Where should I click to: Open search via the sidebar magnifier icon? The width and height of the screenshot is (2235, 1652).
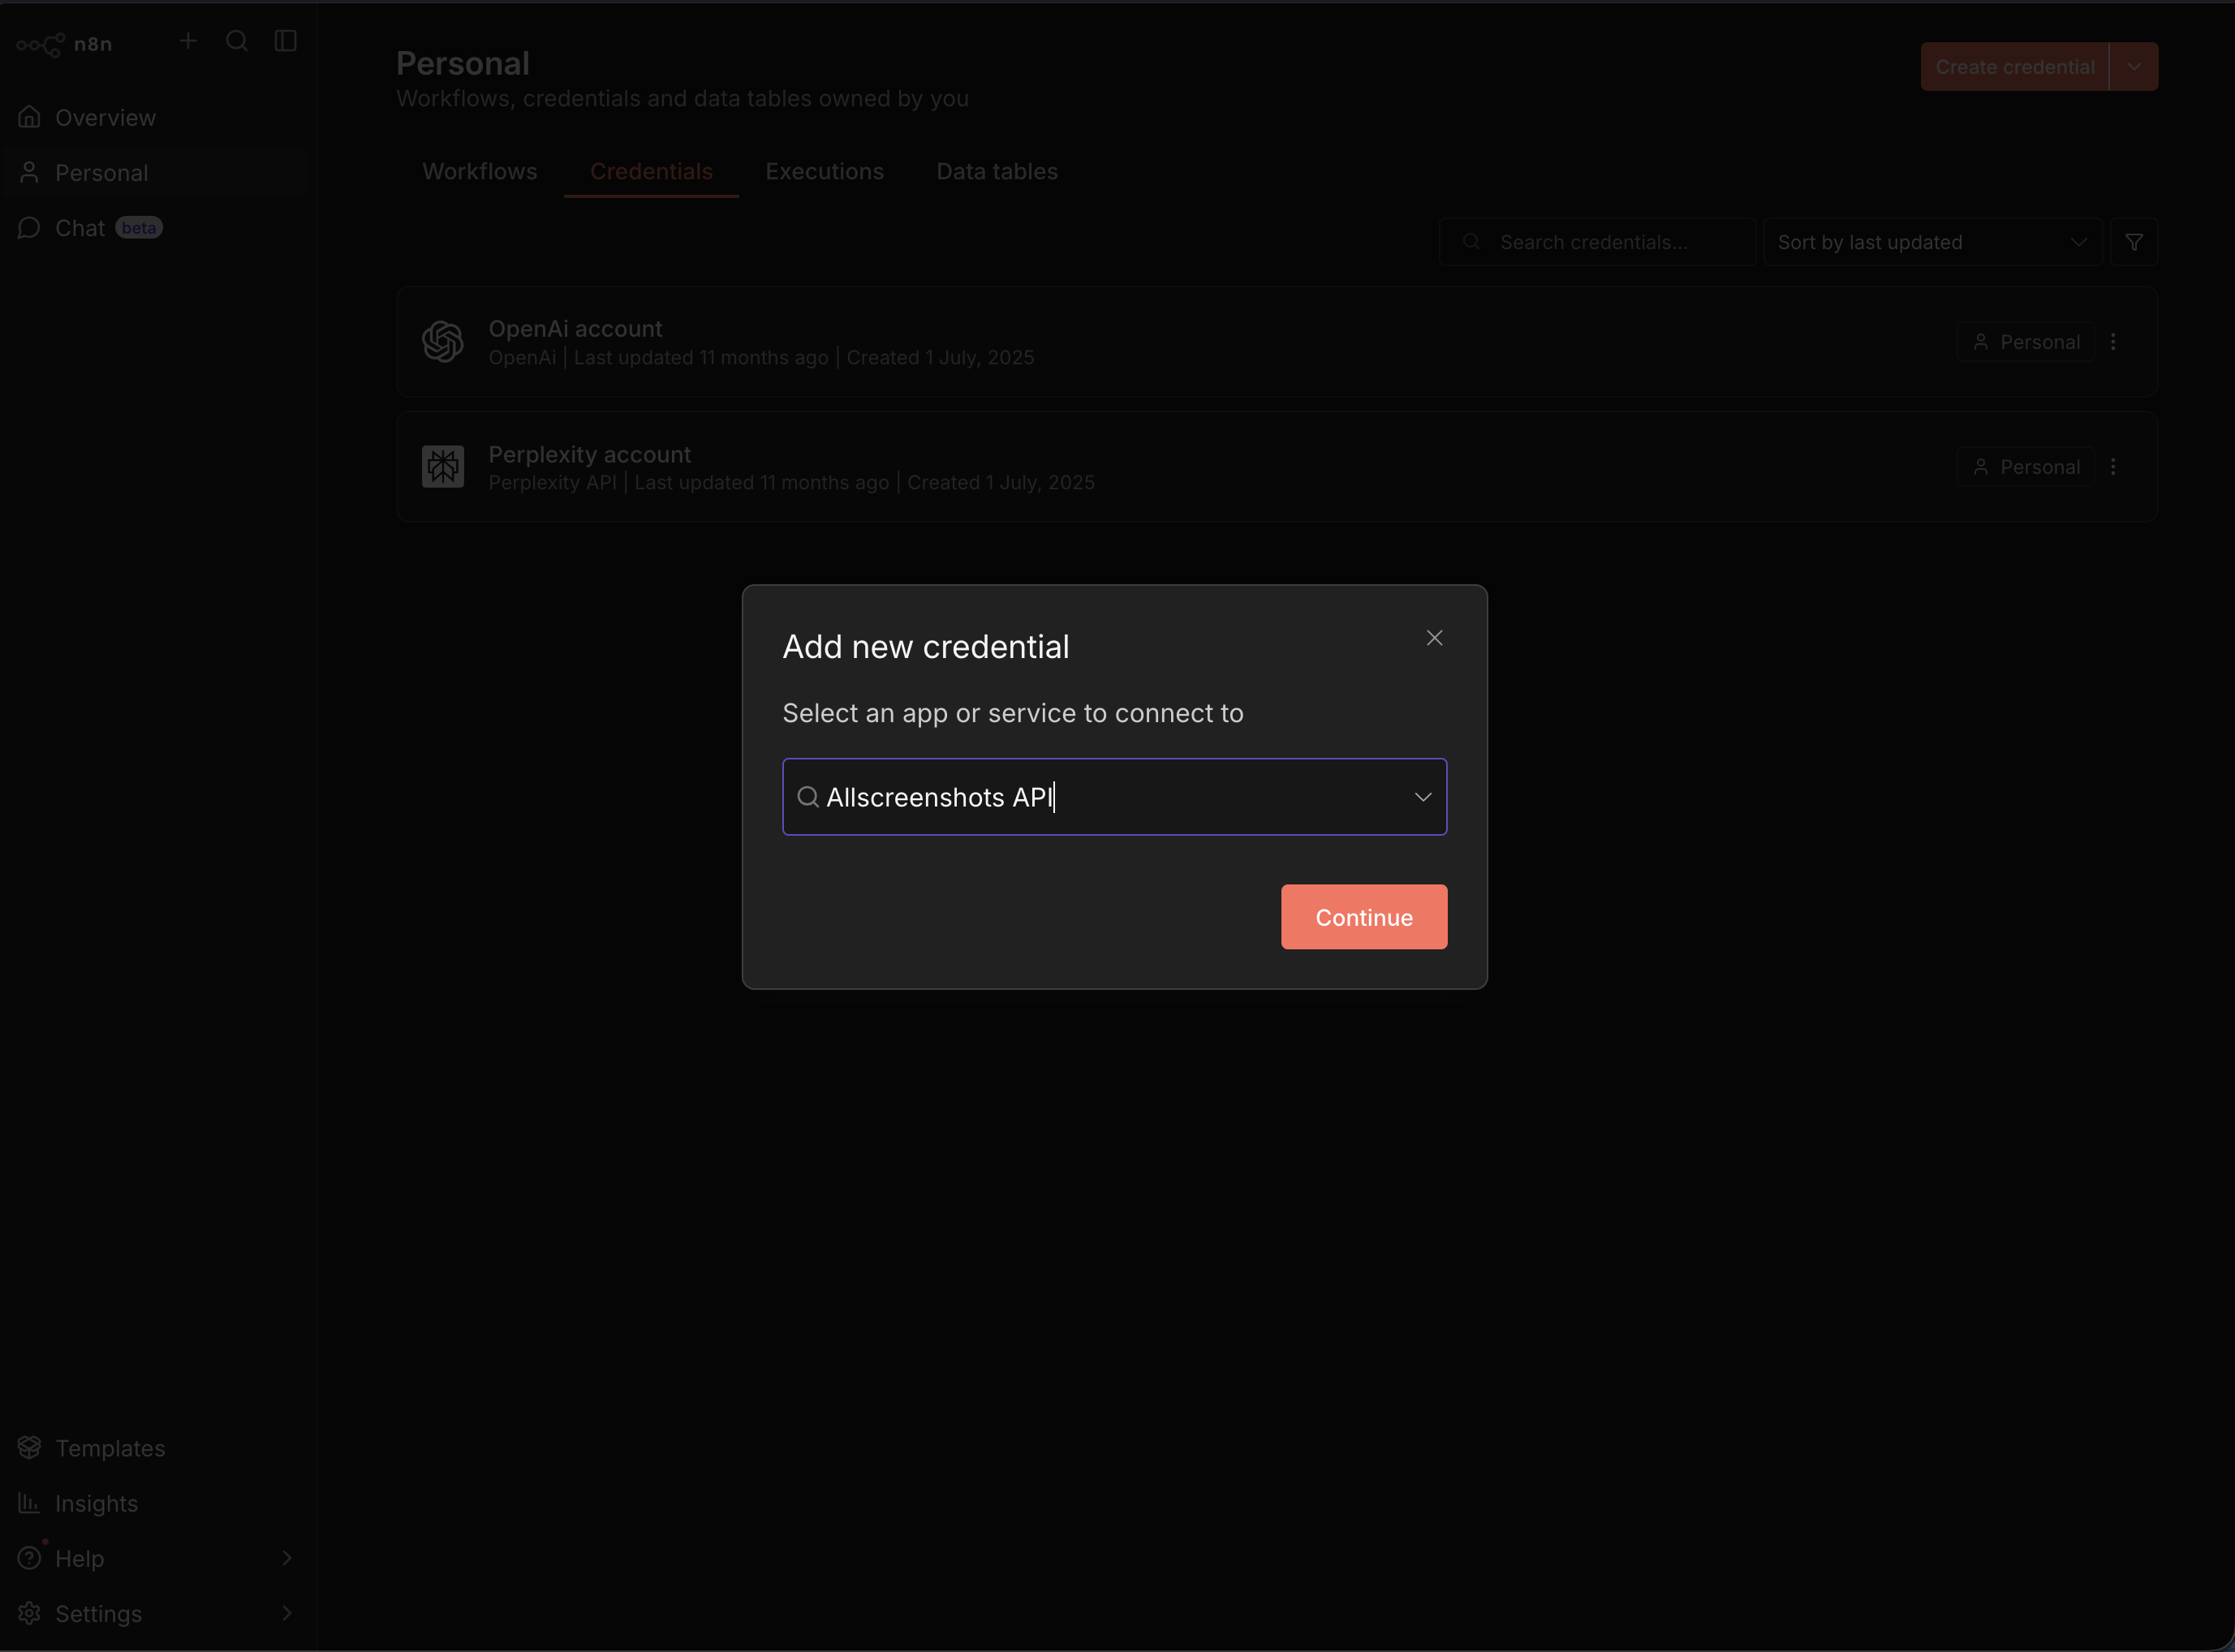[x=237, y=41]
